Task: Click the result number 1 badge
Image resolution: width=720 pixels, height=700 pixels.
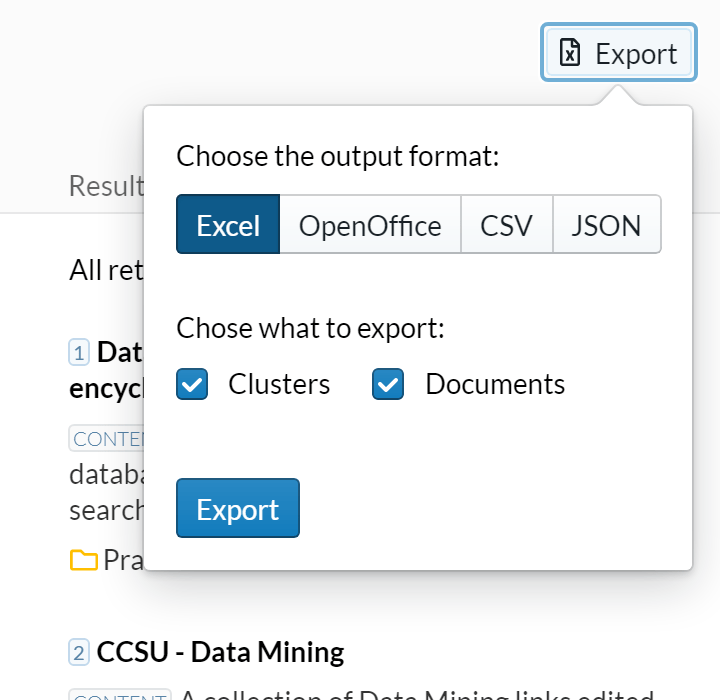Action: click(79, 353)
